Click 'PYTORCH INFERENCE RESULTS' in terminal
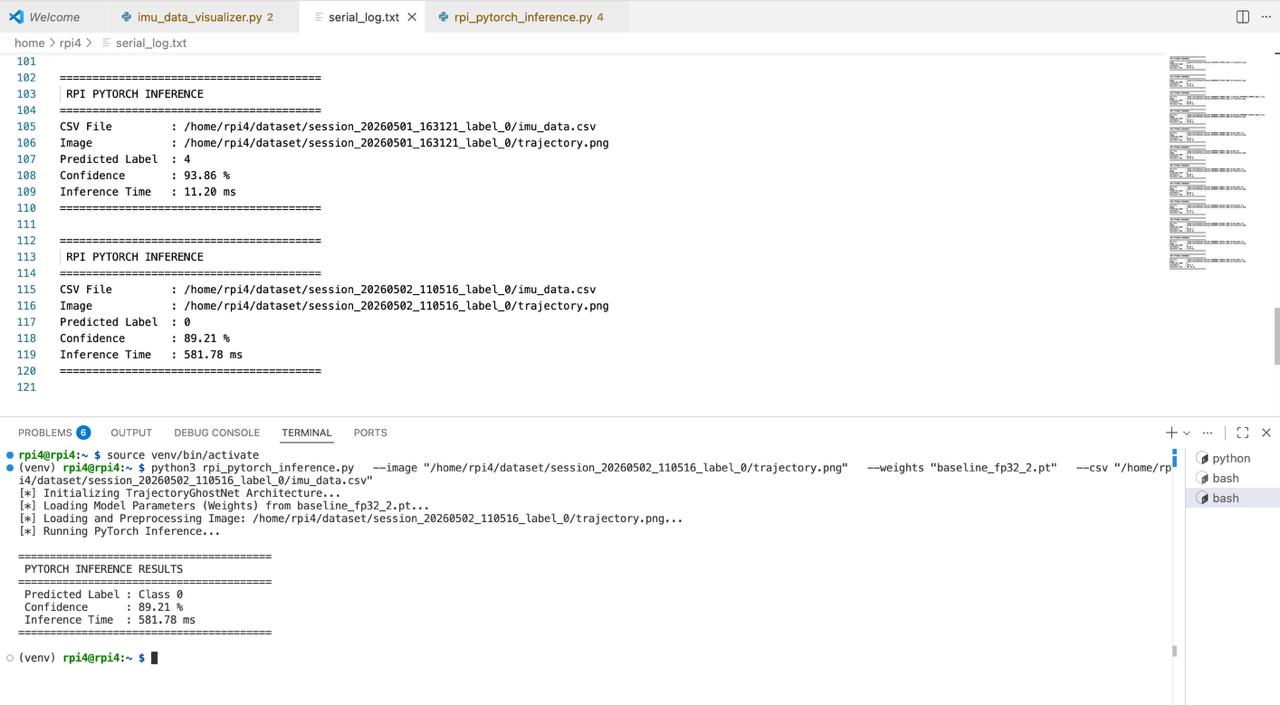Image resolution: width=1280 pixels, height=705 pixels. (x=104, y=569)
